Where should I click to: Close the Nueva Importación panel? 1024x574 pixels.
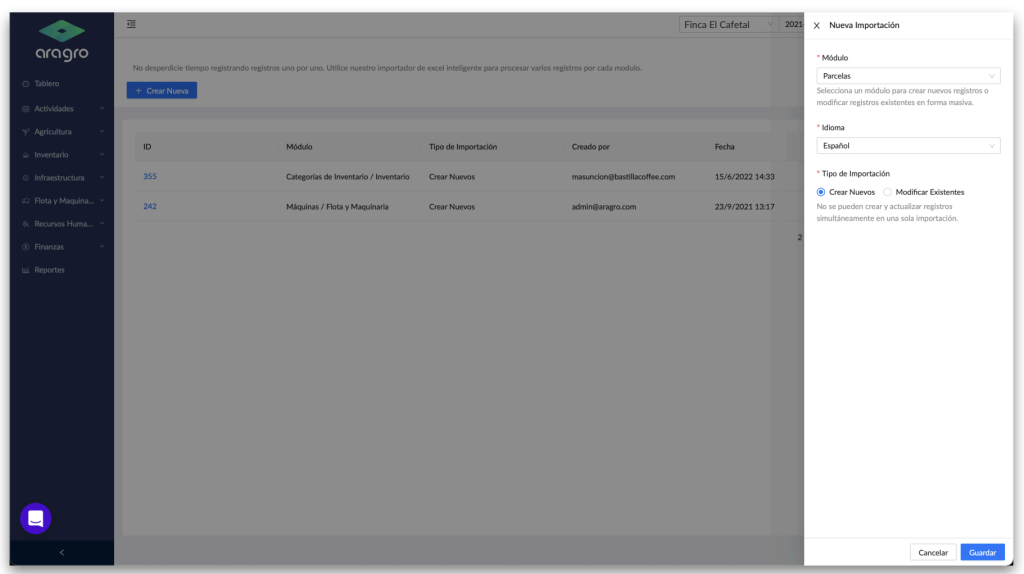click(x=816, y=25)
